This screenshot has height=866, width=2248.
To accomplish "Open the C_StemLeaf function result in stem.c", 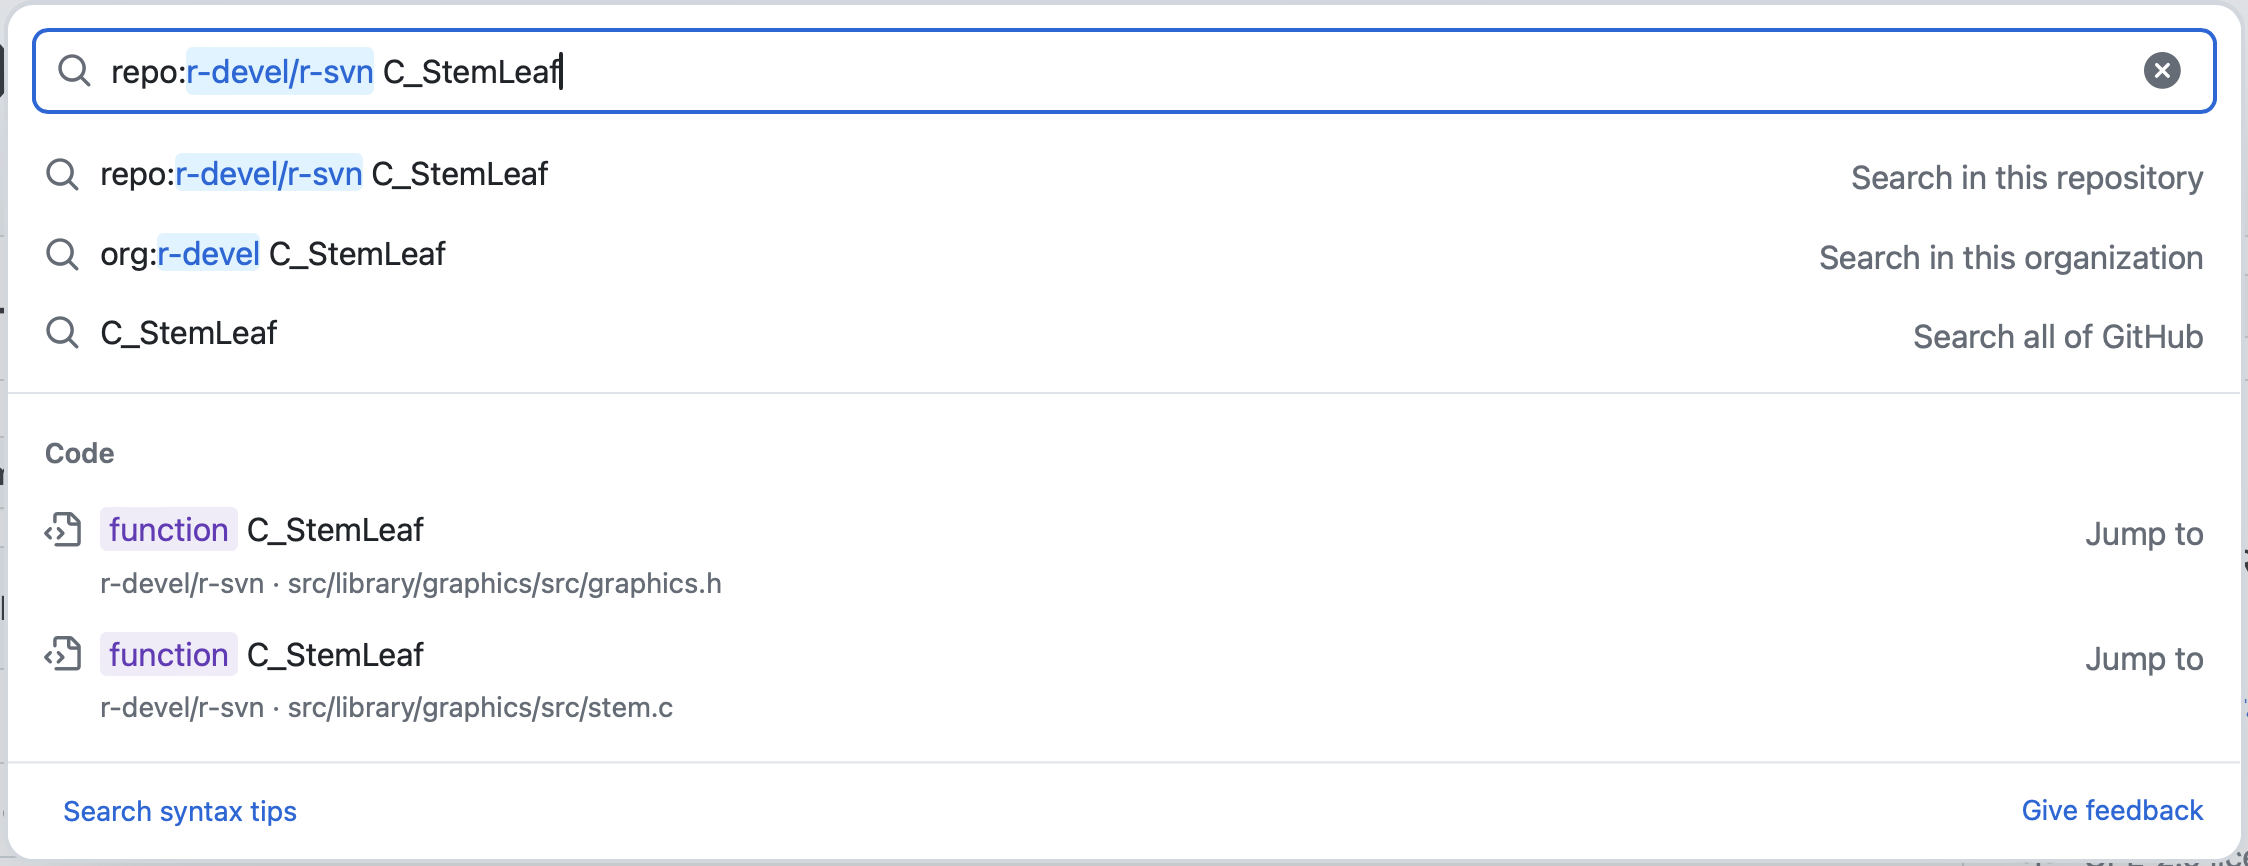I will point(335,655).
